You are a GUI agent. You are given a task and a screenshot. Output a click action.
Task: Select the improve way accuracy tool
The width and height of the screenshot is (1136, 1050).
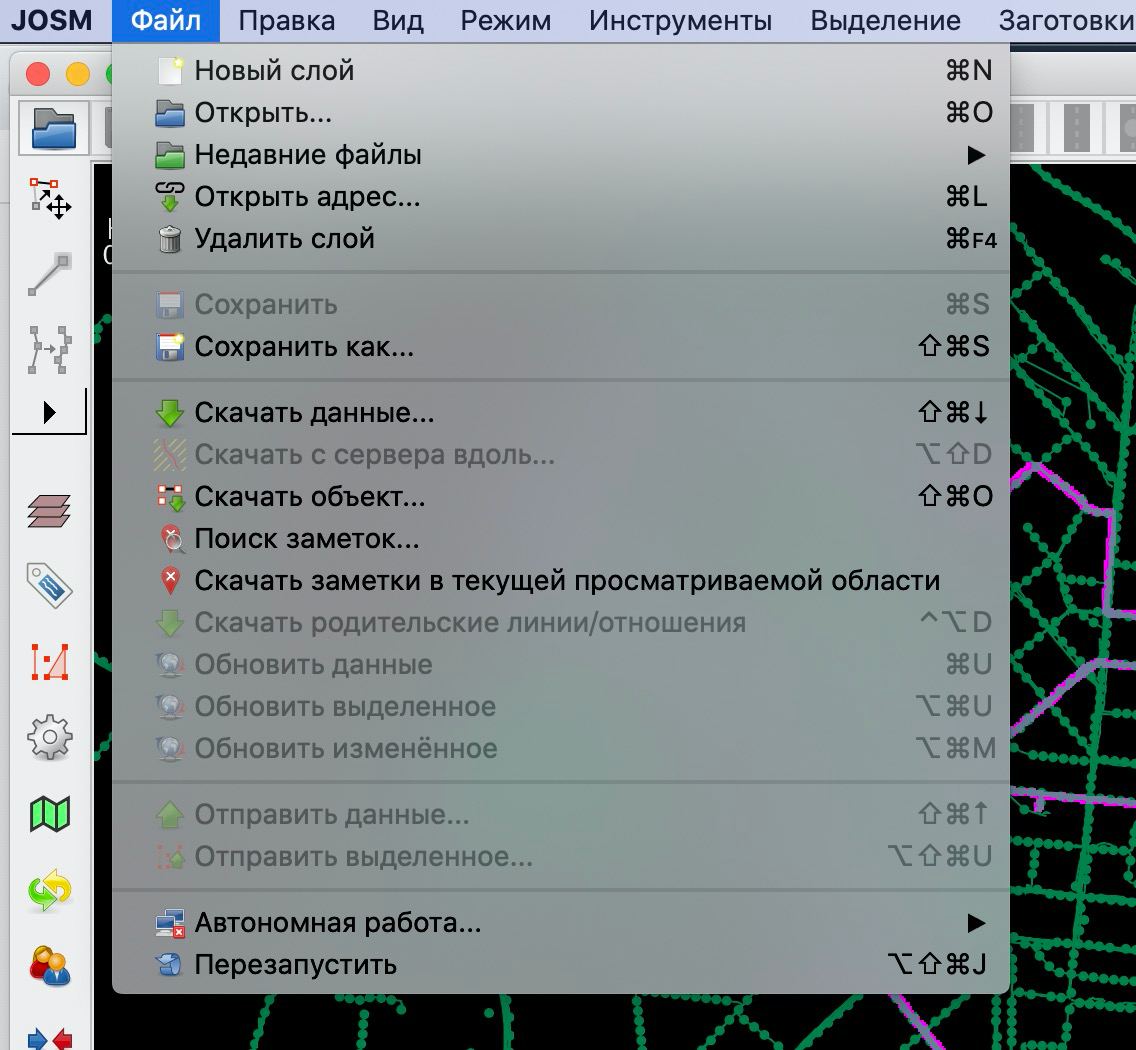tap(50, 350)
